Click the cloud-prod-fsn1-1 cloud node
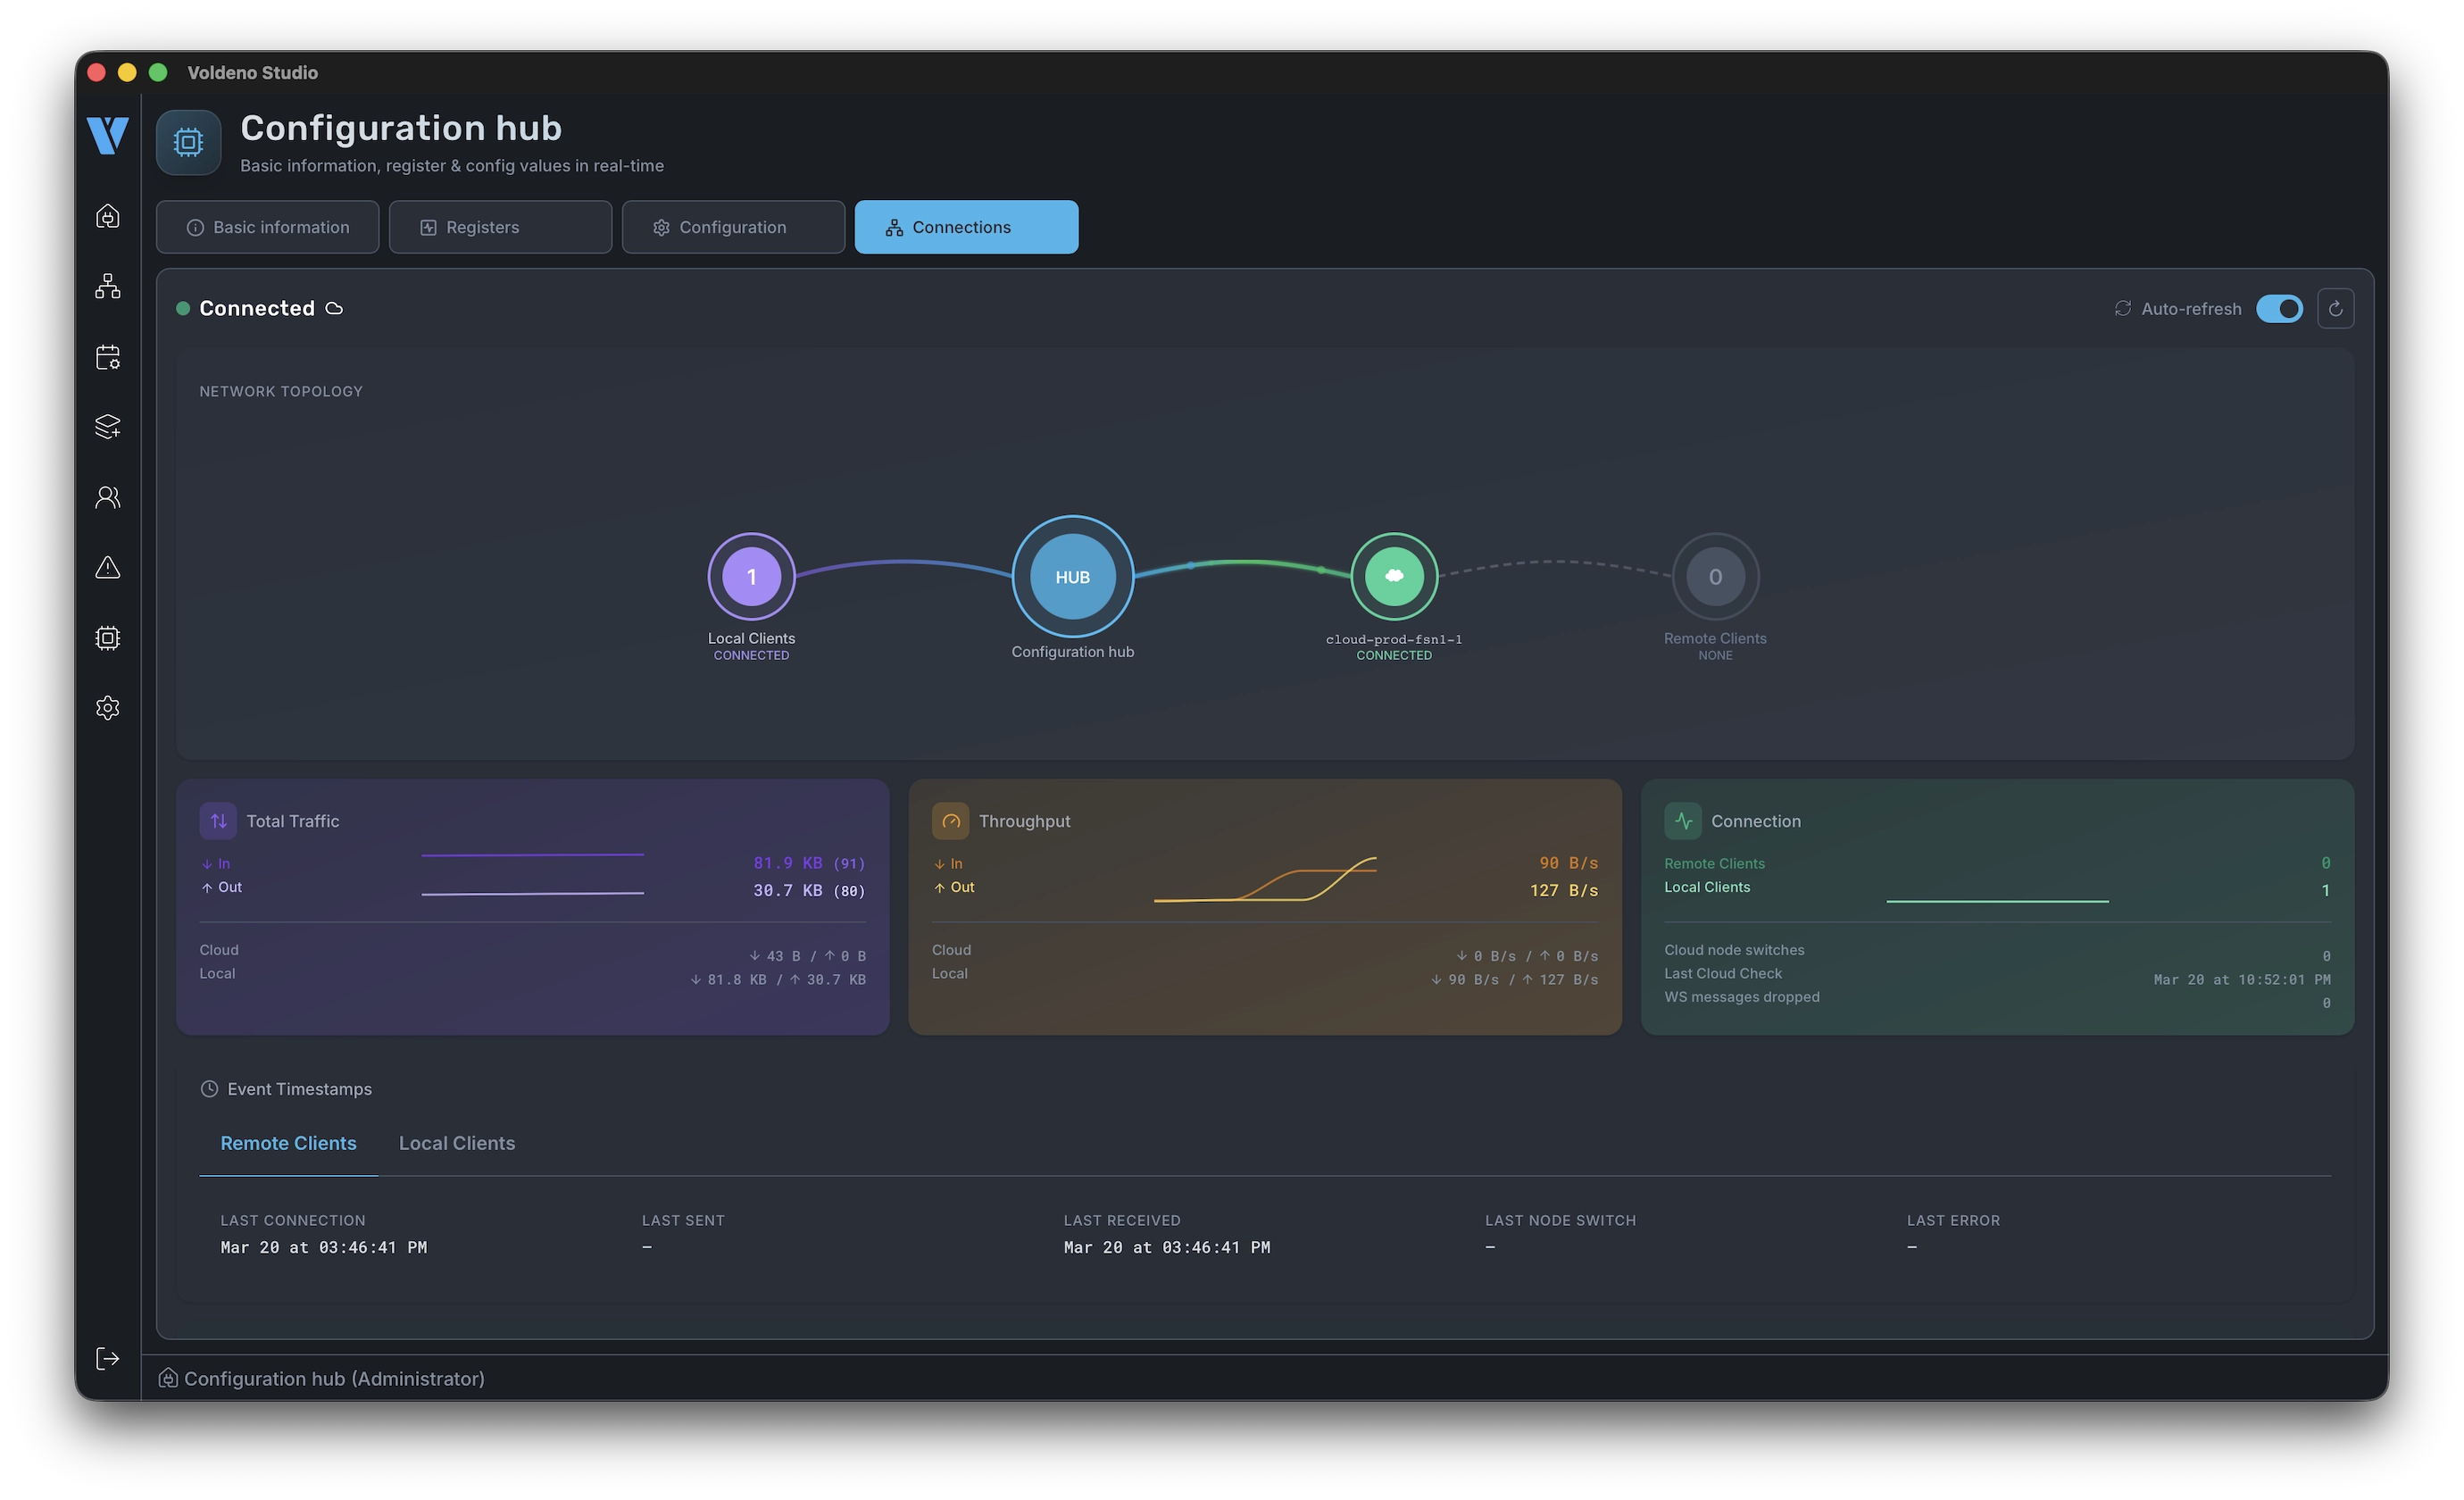Screen dimensions: 2464x1500 (x=1394, y=576)
